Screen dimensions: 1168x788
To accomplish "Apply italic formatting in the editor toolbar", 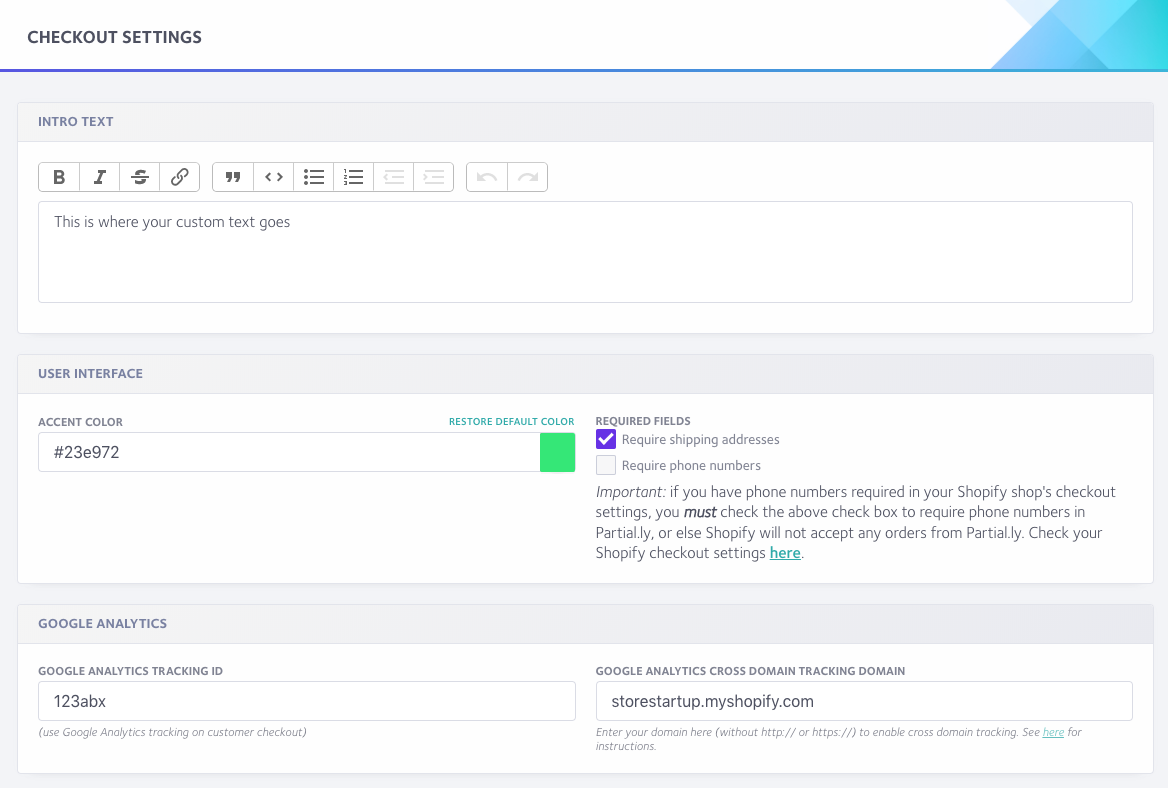I will (x=99, y=177).
